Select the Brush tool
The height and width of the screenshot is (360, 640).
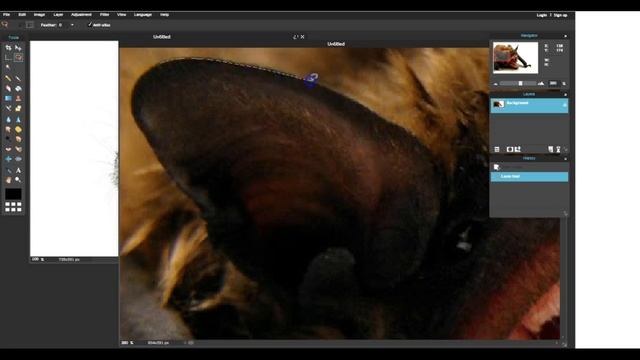click(18, 78)
